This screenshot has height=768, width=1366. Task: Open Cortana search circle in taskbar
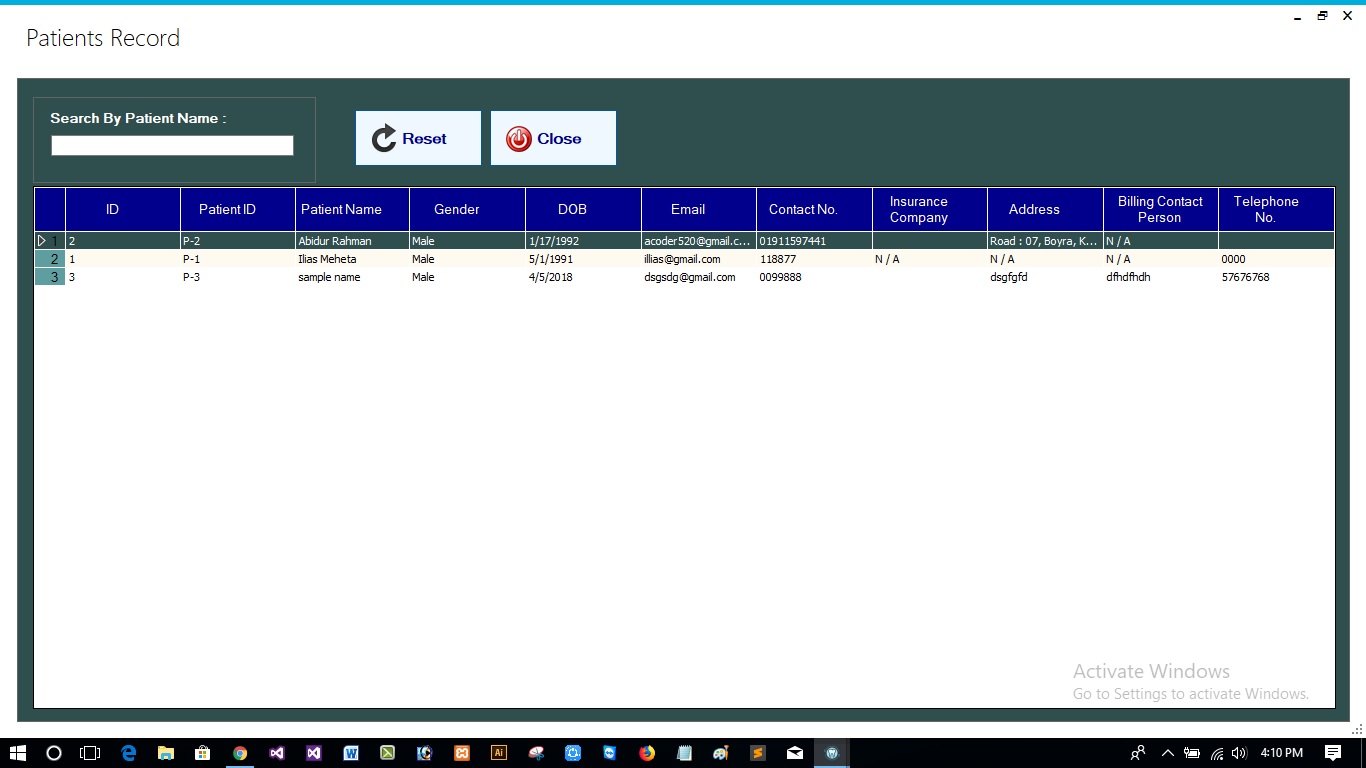pyautogui.click(x=54, y=753)
